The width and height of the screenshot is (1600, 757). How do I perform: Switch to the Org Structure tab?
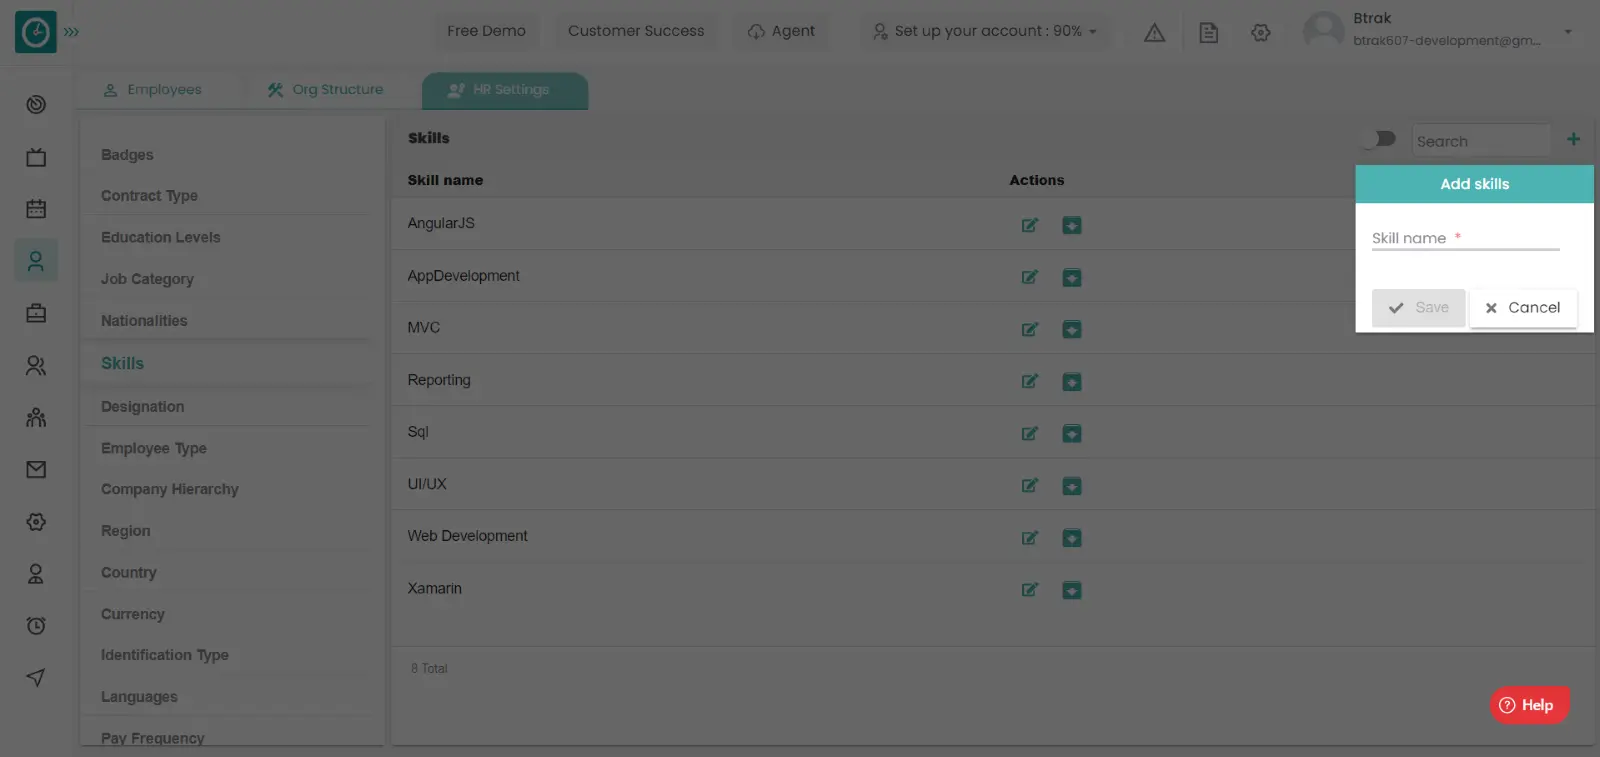coord(325,90)
